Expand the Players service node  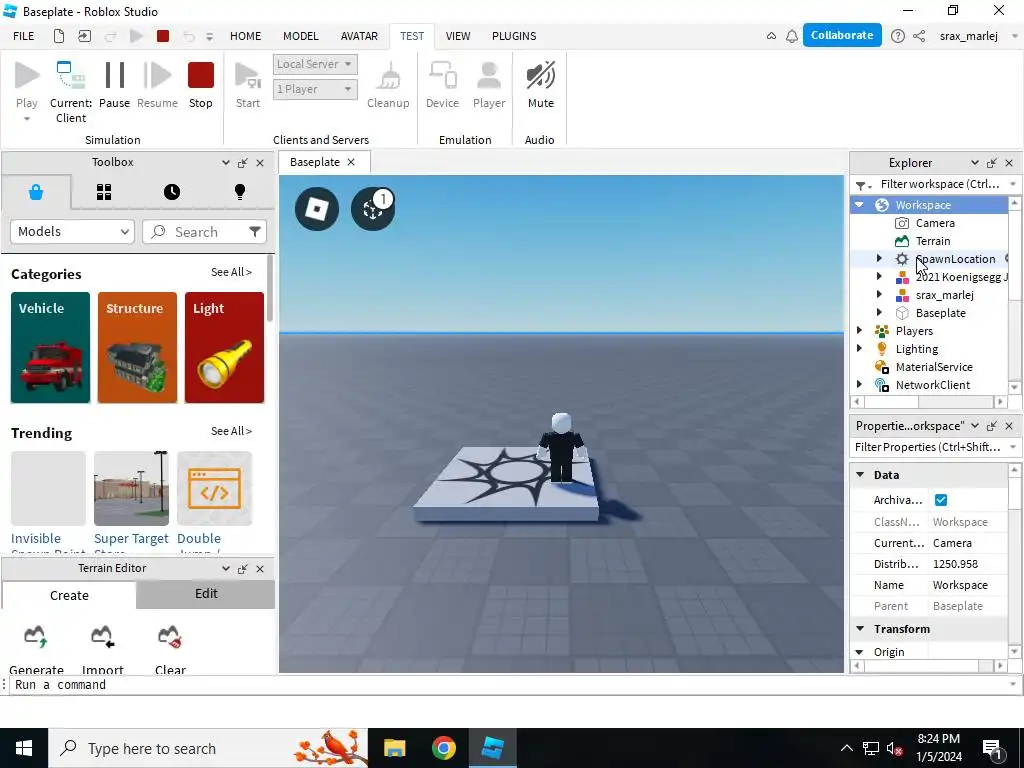(859, 330)
